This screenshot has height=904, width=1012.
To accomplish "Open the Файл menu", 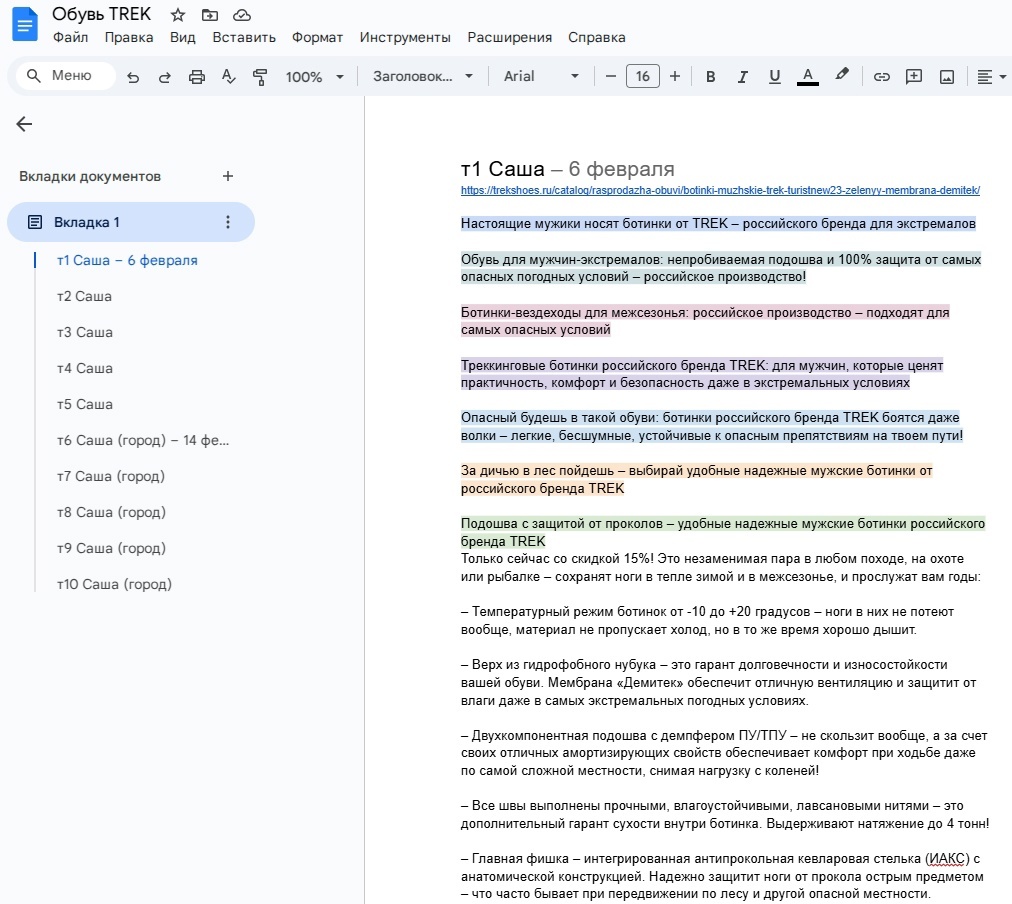I will pyautogui.click(x=70, y=37).
